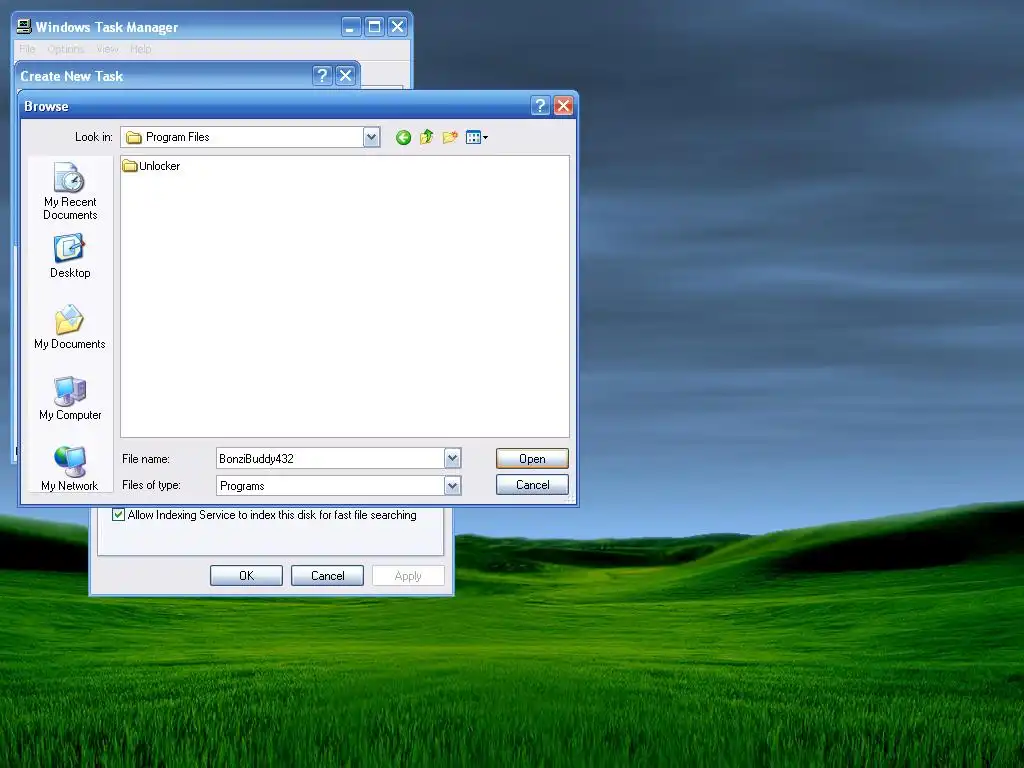Screen dimensions: 1024x768
Task: Create a new folder
Action: click(450, 137)
